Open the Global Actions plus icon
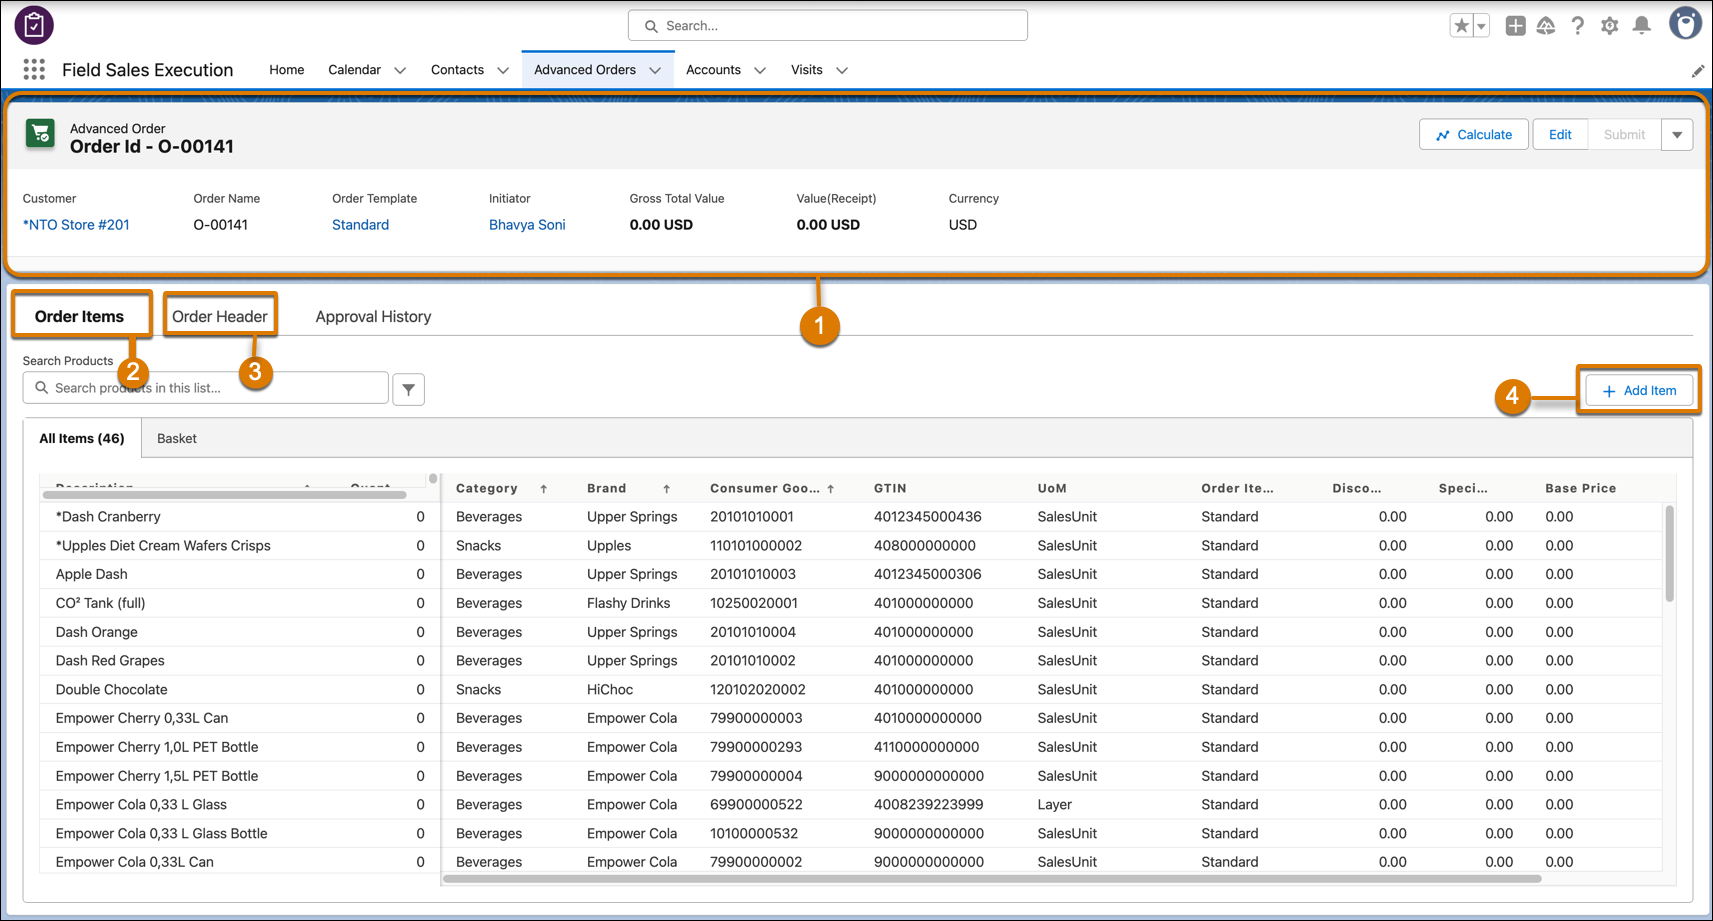Screen dimensions: 1713x921 pos(1515,26)
